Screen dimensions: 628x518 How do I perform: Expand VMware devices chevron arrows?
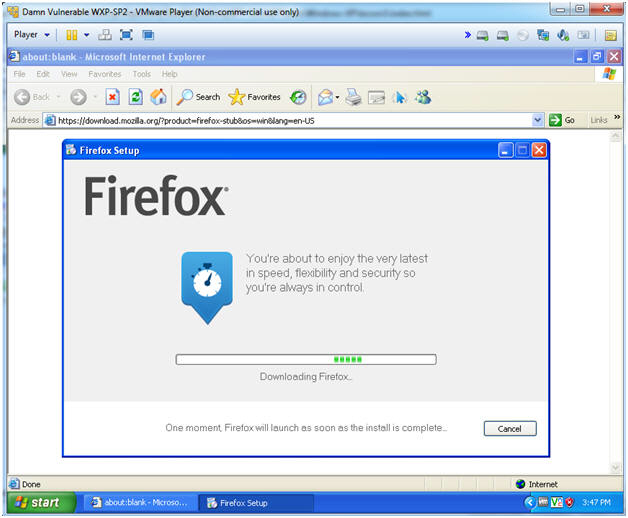click(467, 35)
